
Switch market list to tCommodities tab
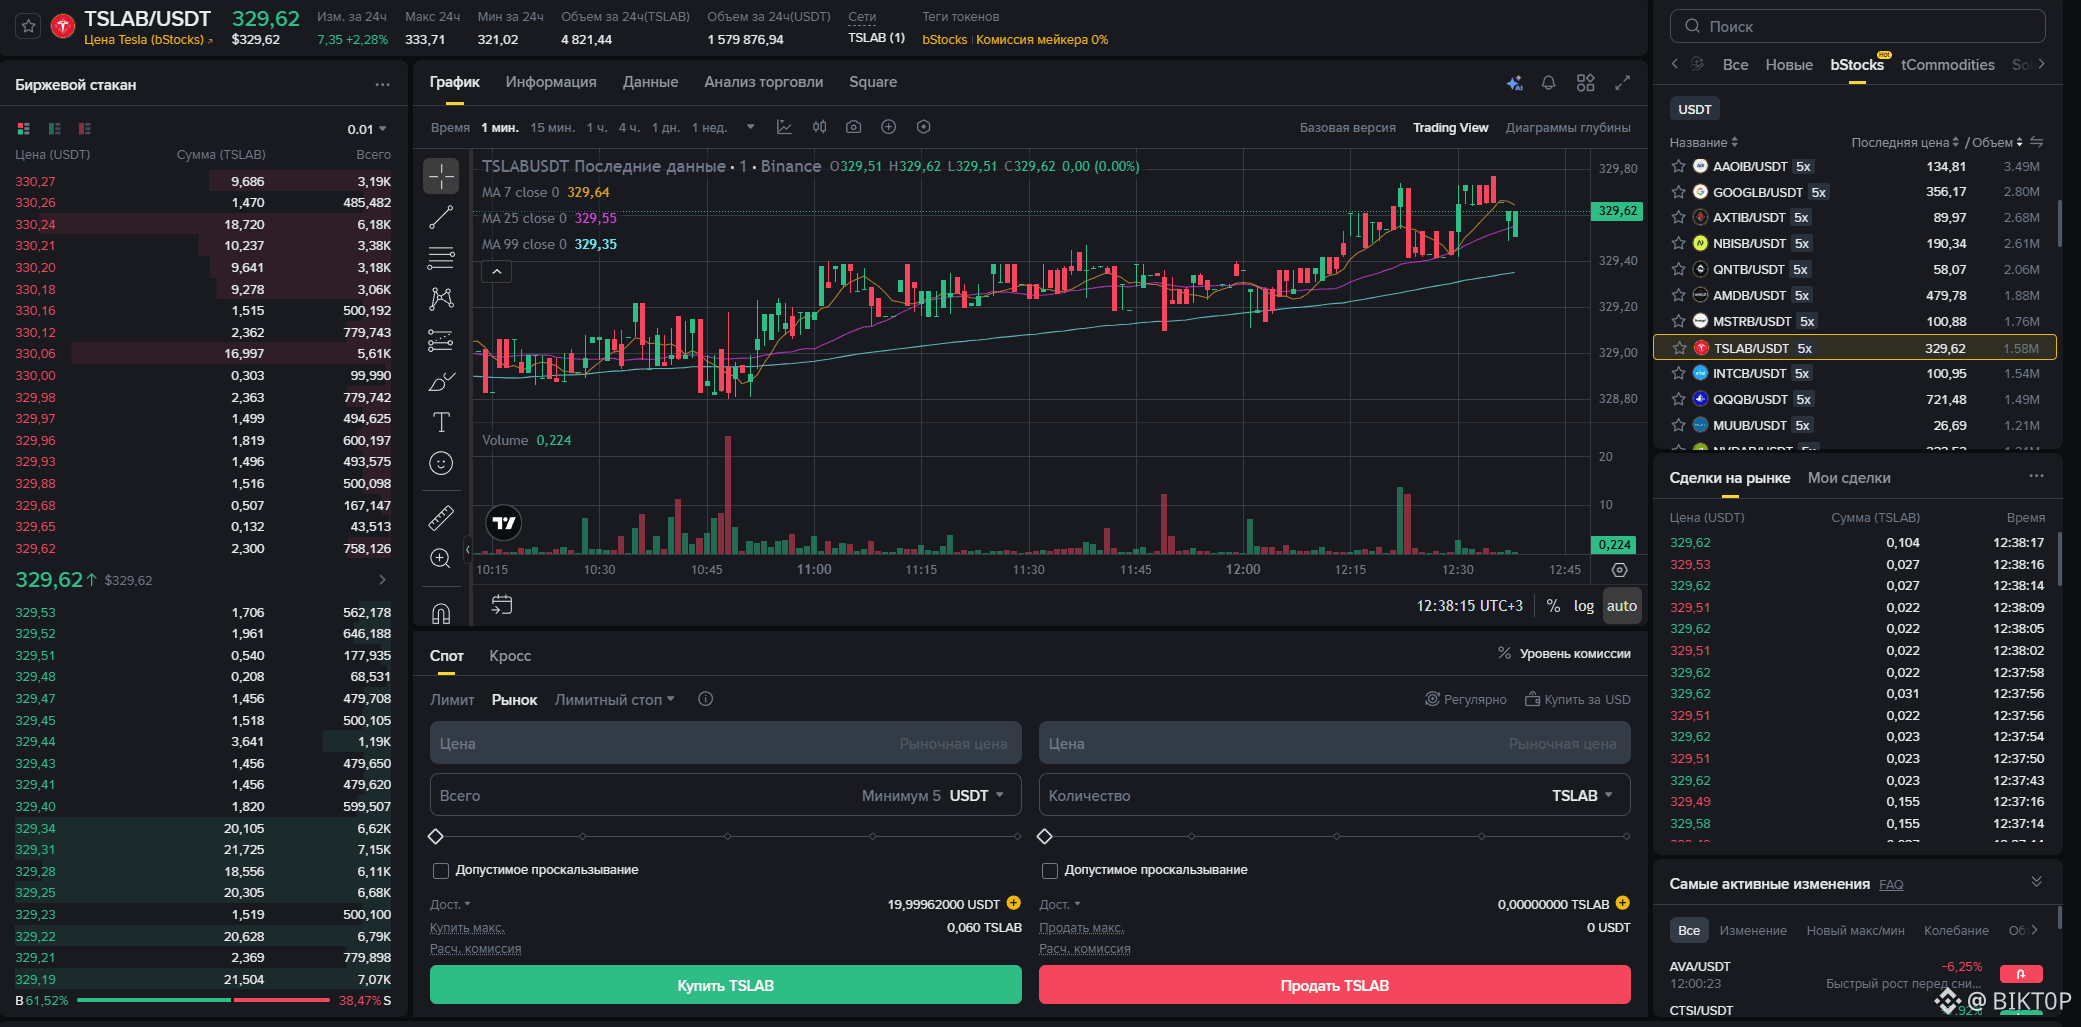coord(1948,65)
